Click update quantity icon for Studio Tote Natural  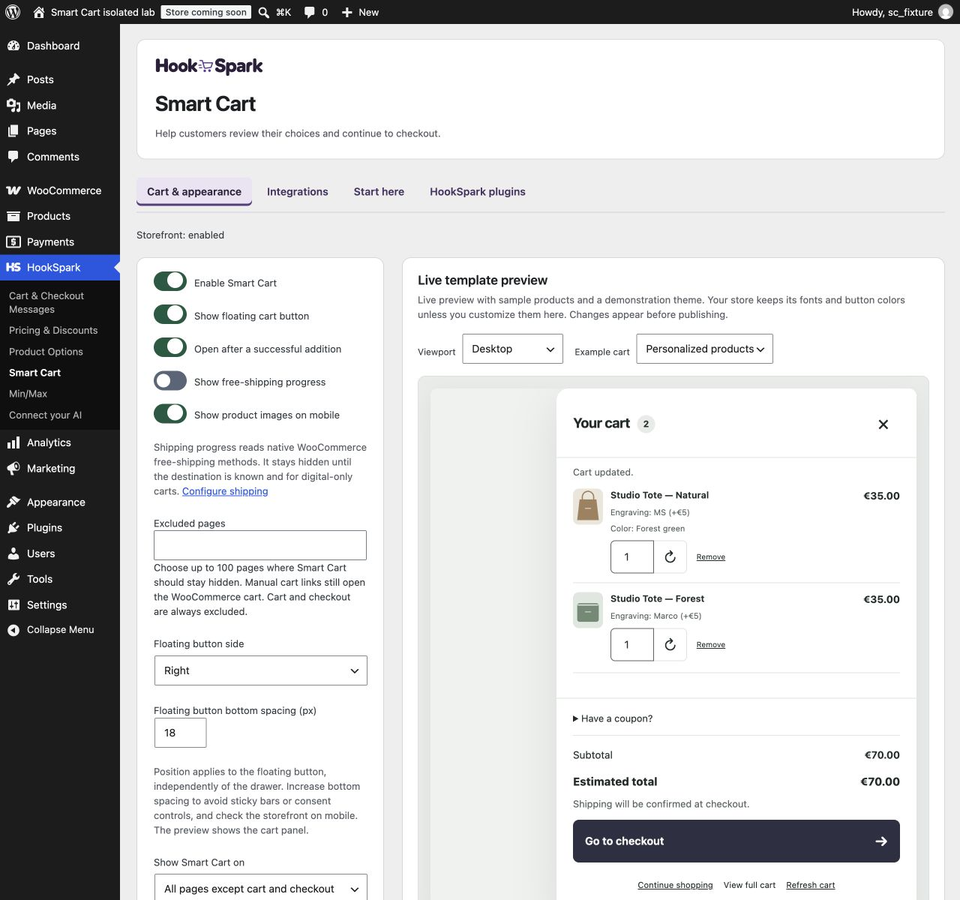pyautogui.click(x=670, y=557)
